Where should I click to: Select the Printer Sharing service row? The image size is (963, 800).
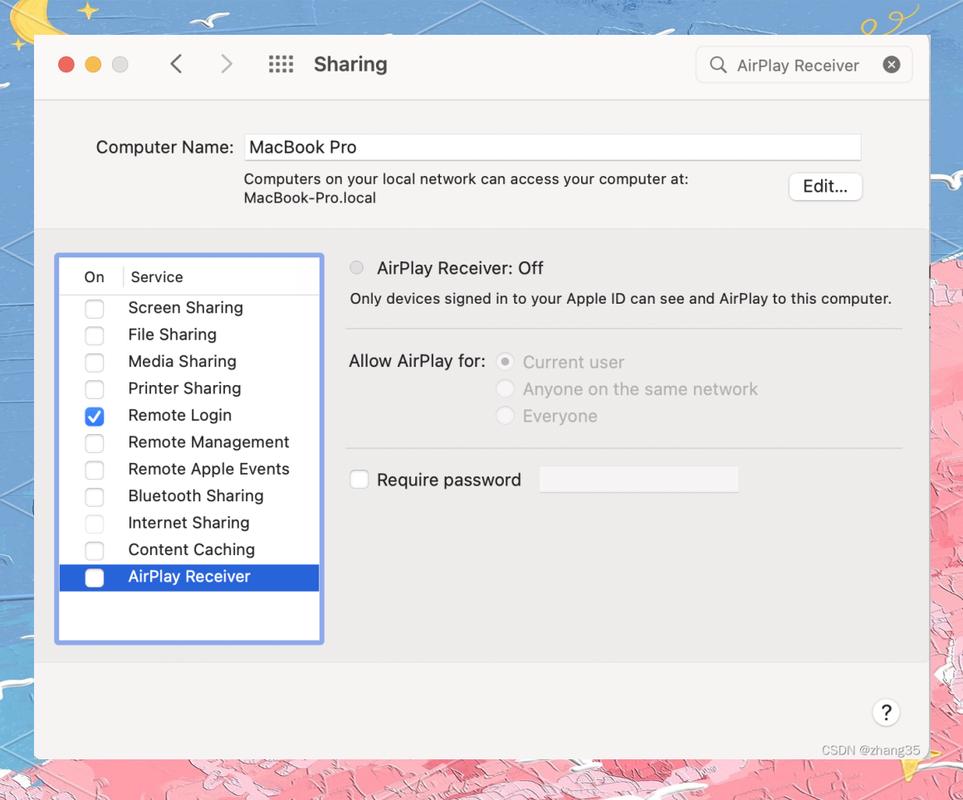(x=189, y=389)
